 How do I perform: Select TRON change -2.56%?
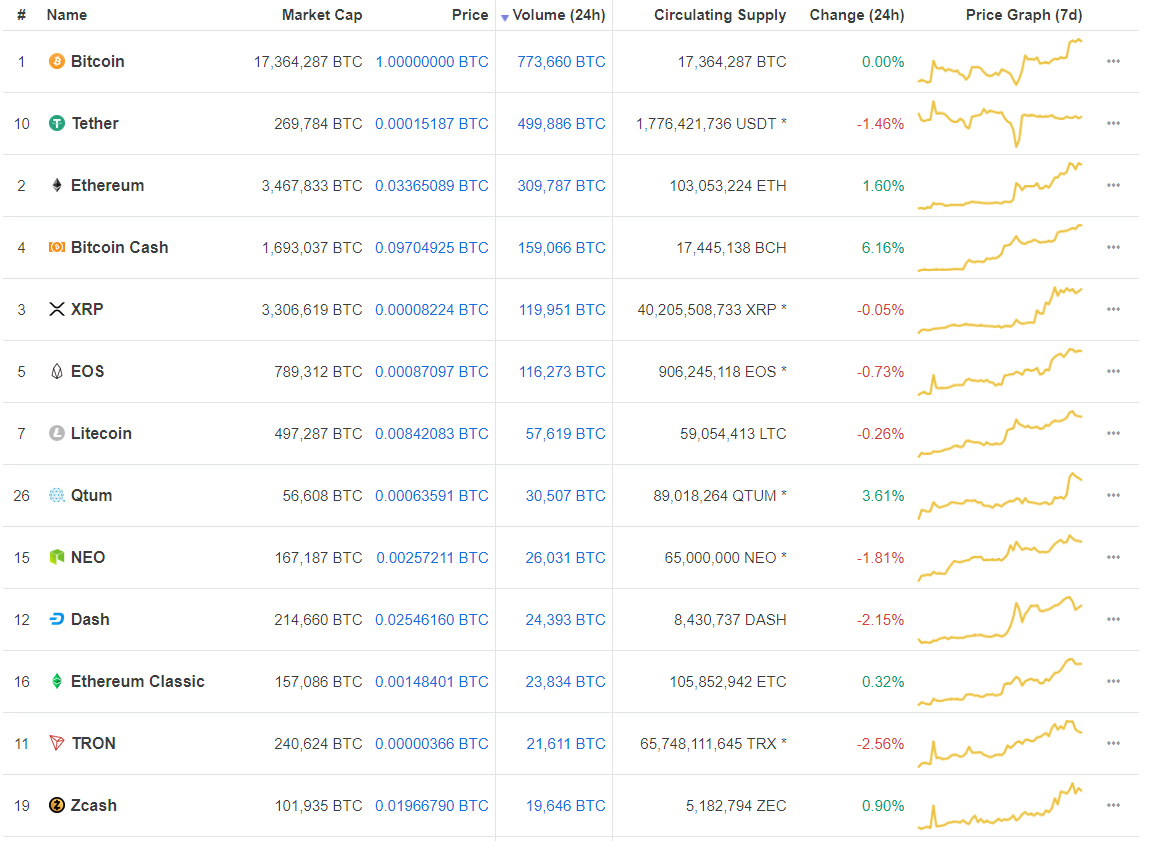880,744
